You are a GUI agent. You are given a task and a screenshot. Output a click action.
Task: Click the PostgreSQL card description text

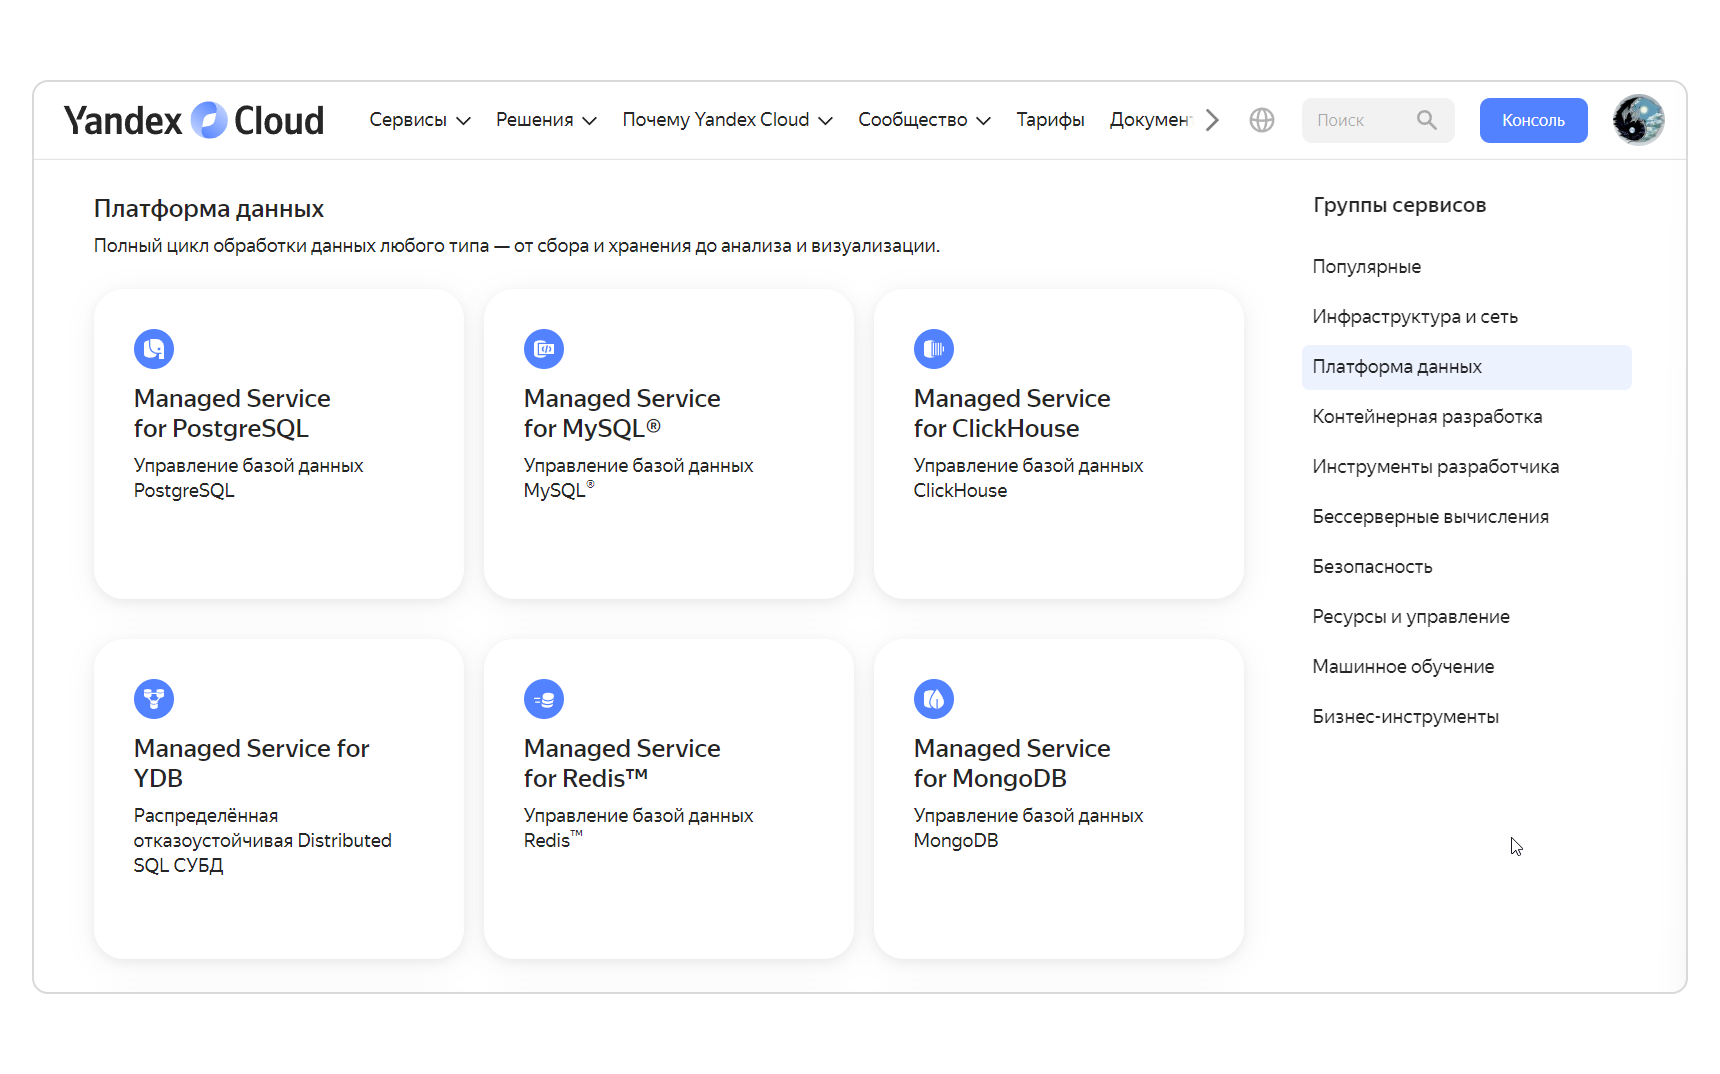(248, 478)
